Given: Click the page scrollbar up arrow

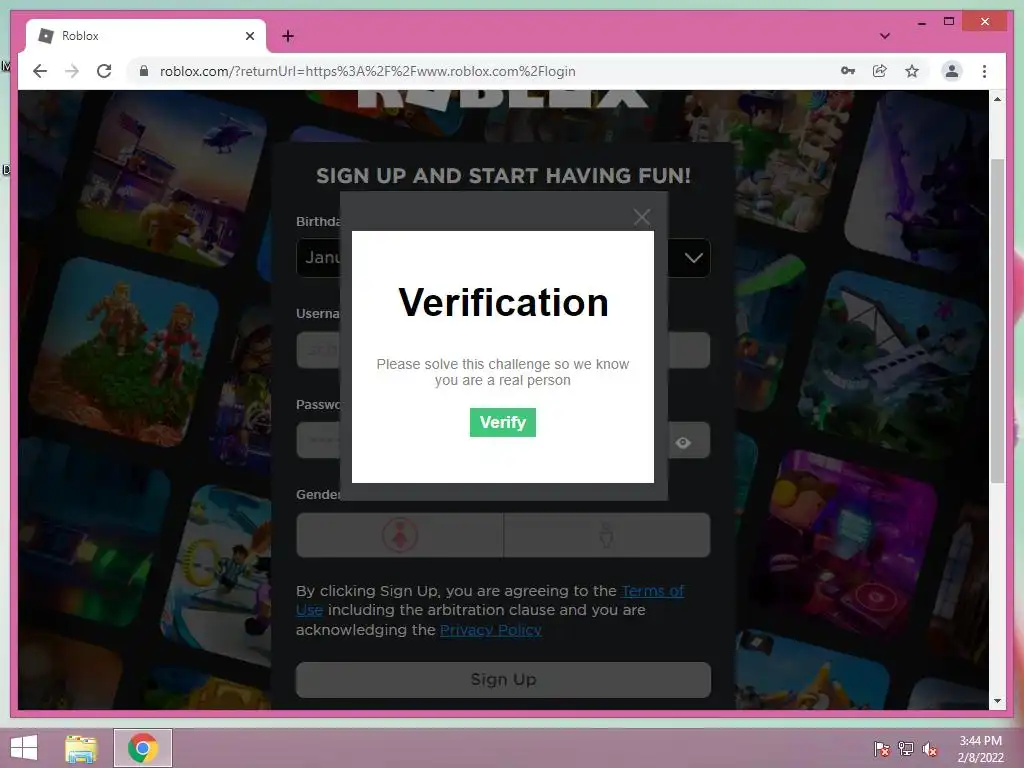Looking at the screenshot, I should coord(997,99).
